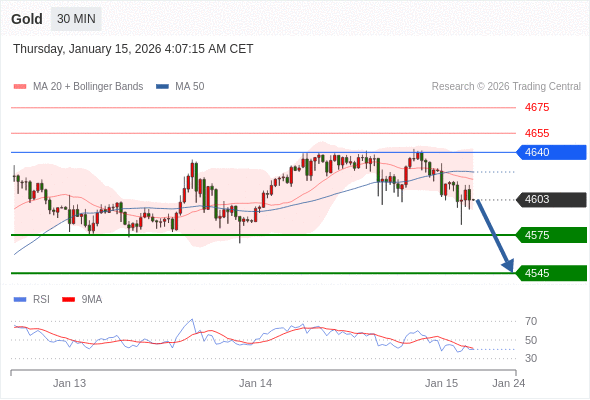Click the green 4545 support price tag
The height and width of the screenshot is (400, 590).
(x=551, y=273)
